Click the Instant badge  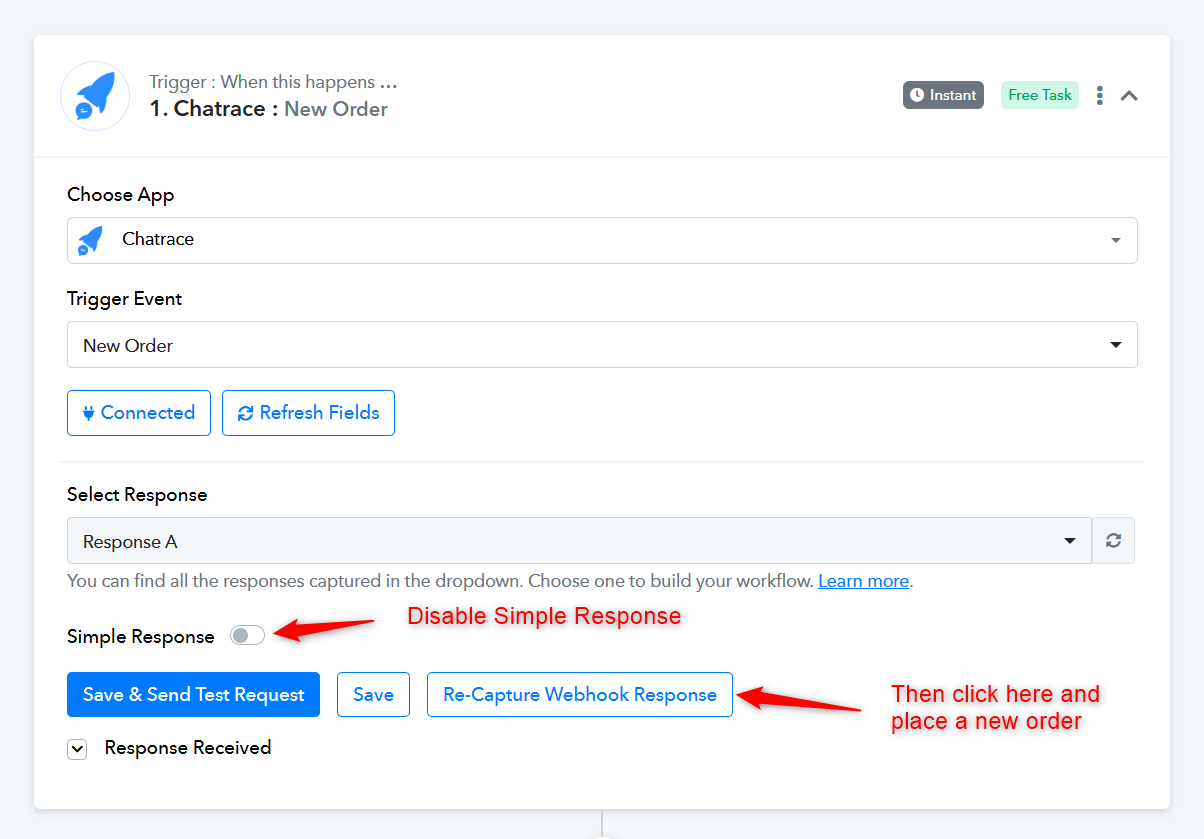tap(943, 95)
